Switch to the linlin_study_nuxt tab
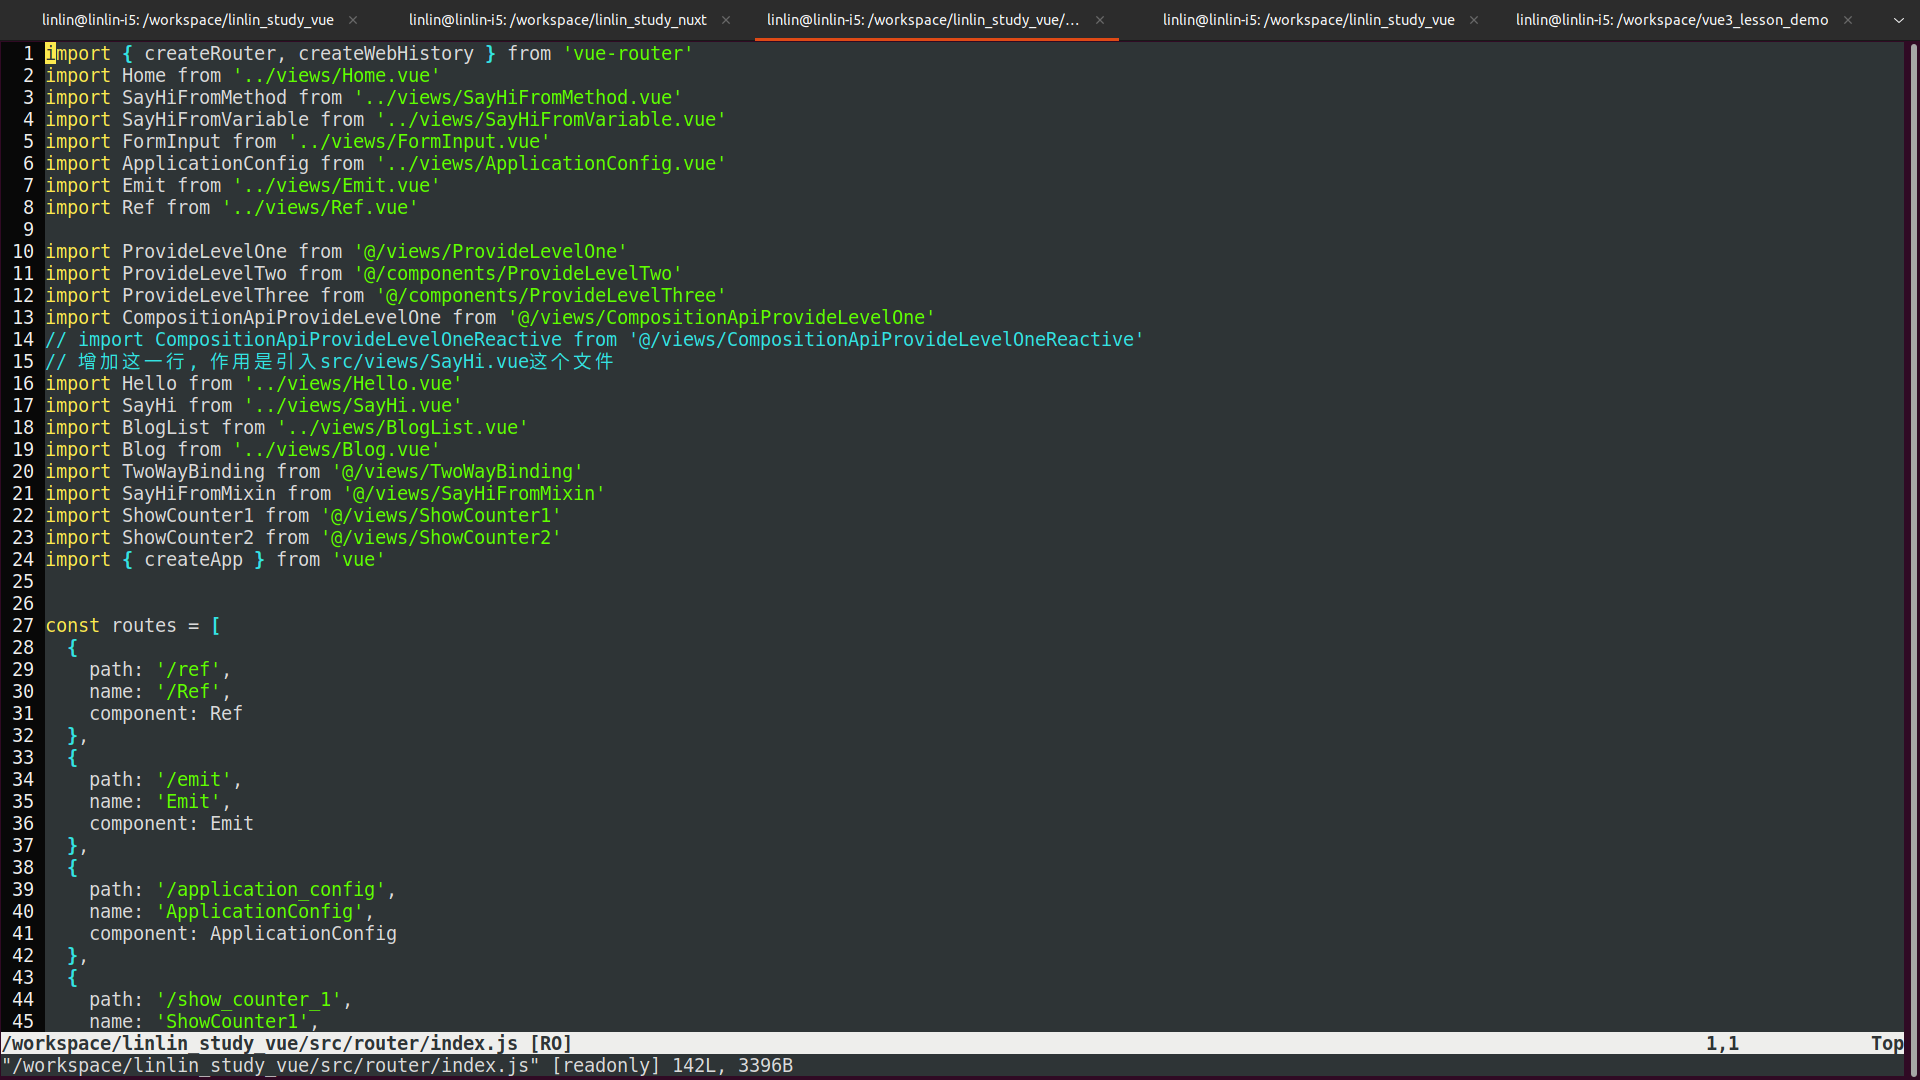The height and width of the screenshot is (1080, 1920). 557,20
